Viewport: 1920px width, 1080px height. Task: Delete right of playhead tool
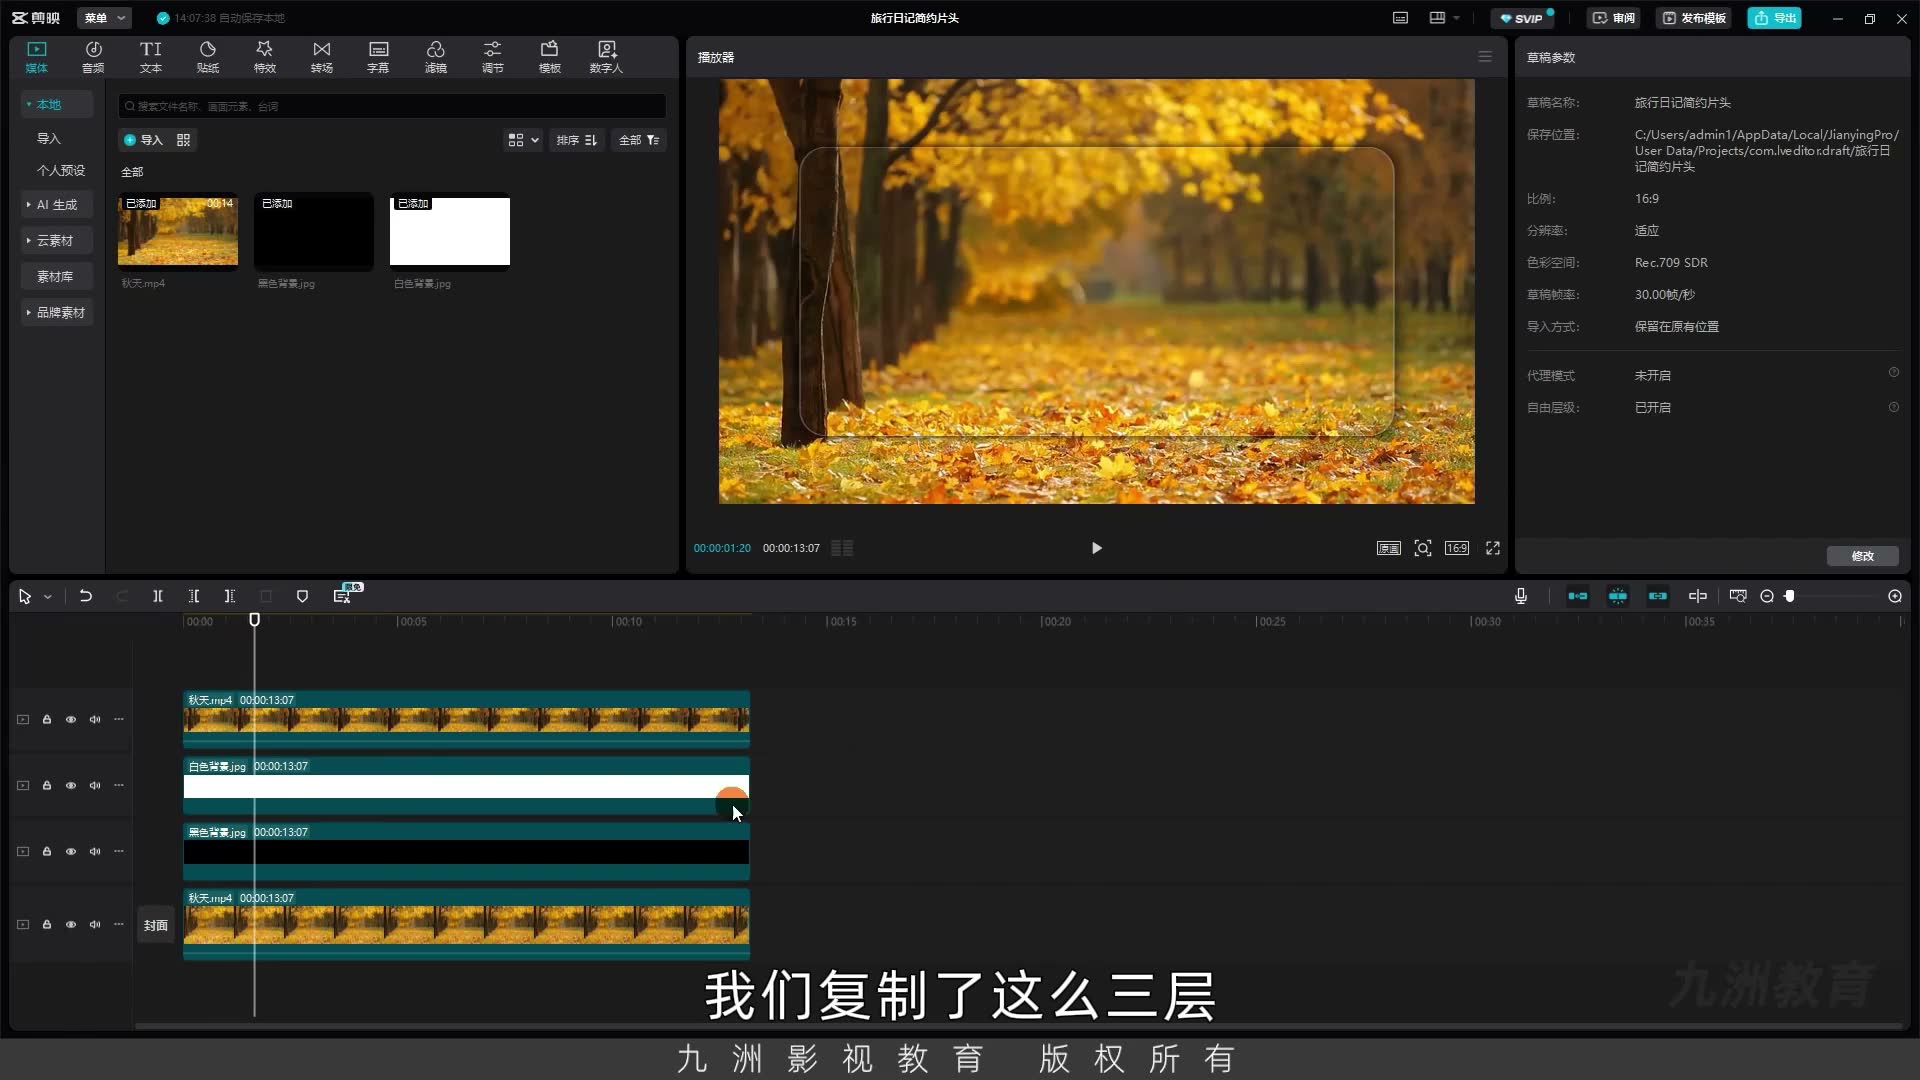[x=229, y=596]
